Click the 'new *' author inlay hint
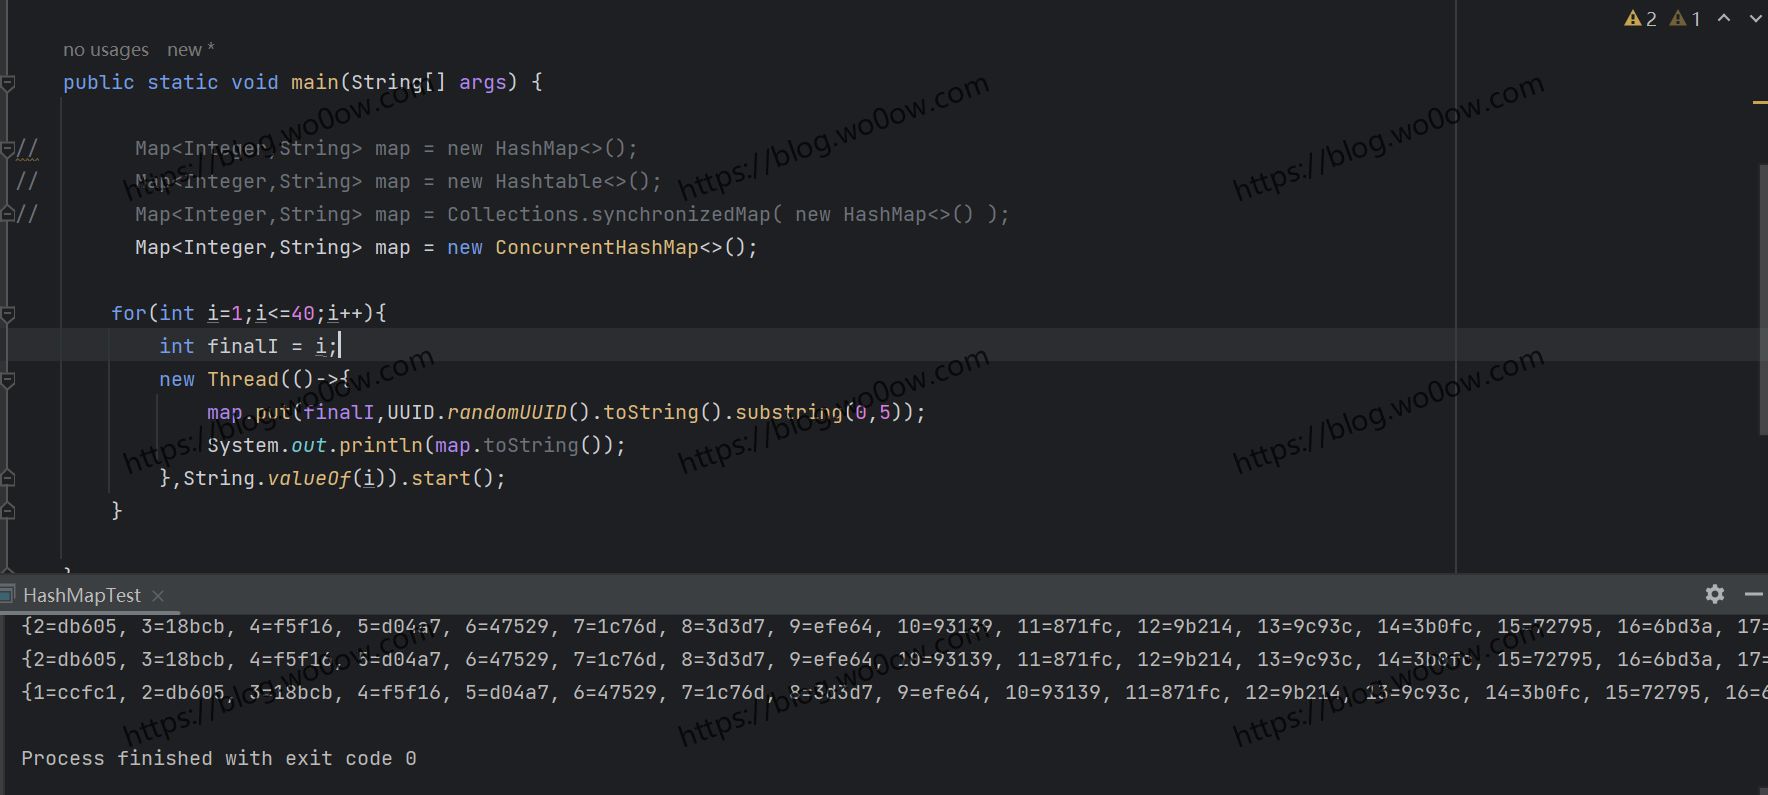Image resolution: width=1768 pixels, height=795 pixels. tap(190, 50)
